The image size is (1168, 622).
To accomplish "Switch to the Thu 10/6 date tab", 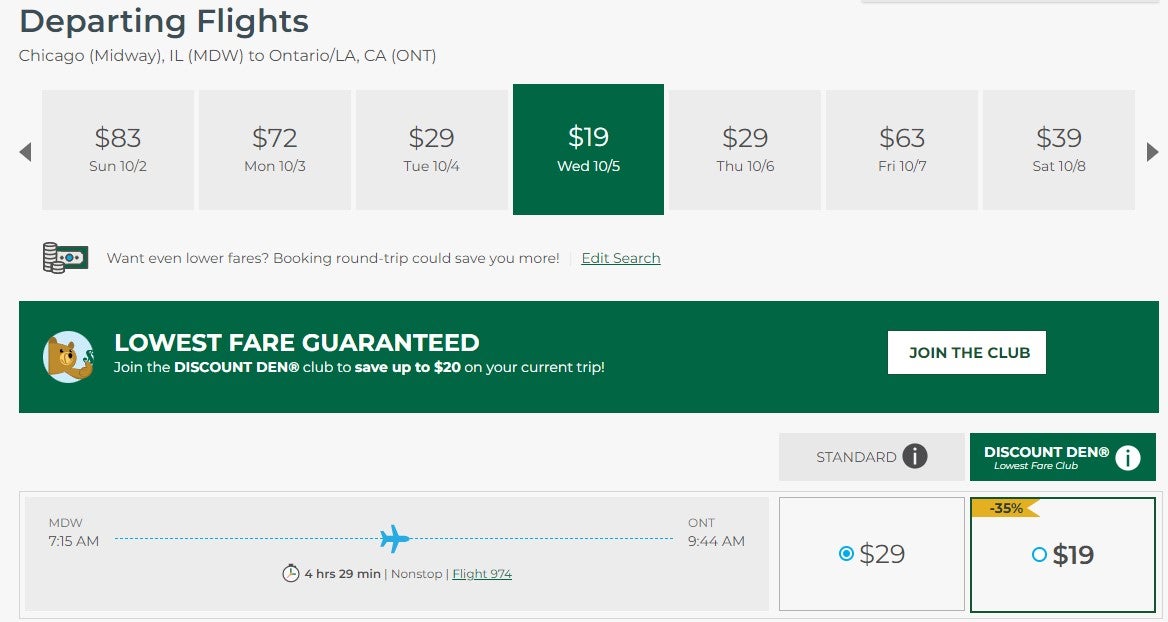I will click(744, 149).
